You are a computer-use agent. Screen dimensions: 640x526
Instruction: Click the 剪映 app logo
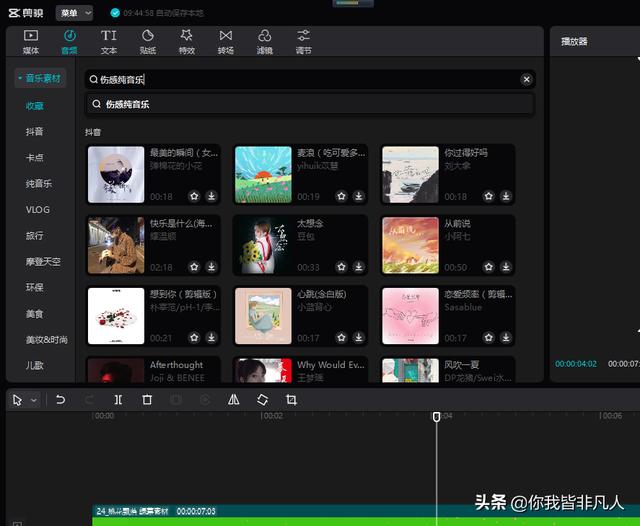pyautogui.click(x=26, y=13)
